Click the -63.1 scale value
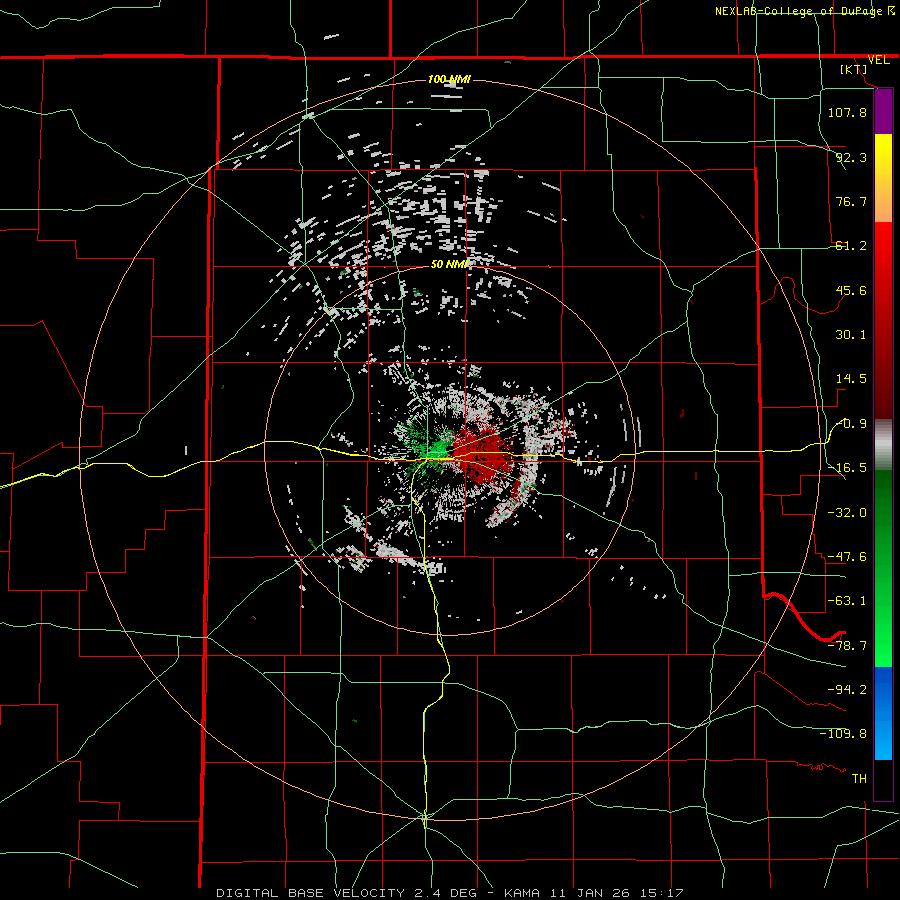900x900 pixels. coord(847,601)
